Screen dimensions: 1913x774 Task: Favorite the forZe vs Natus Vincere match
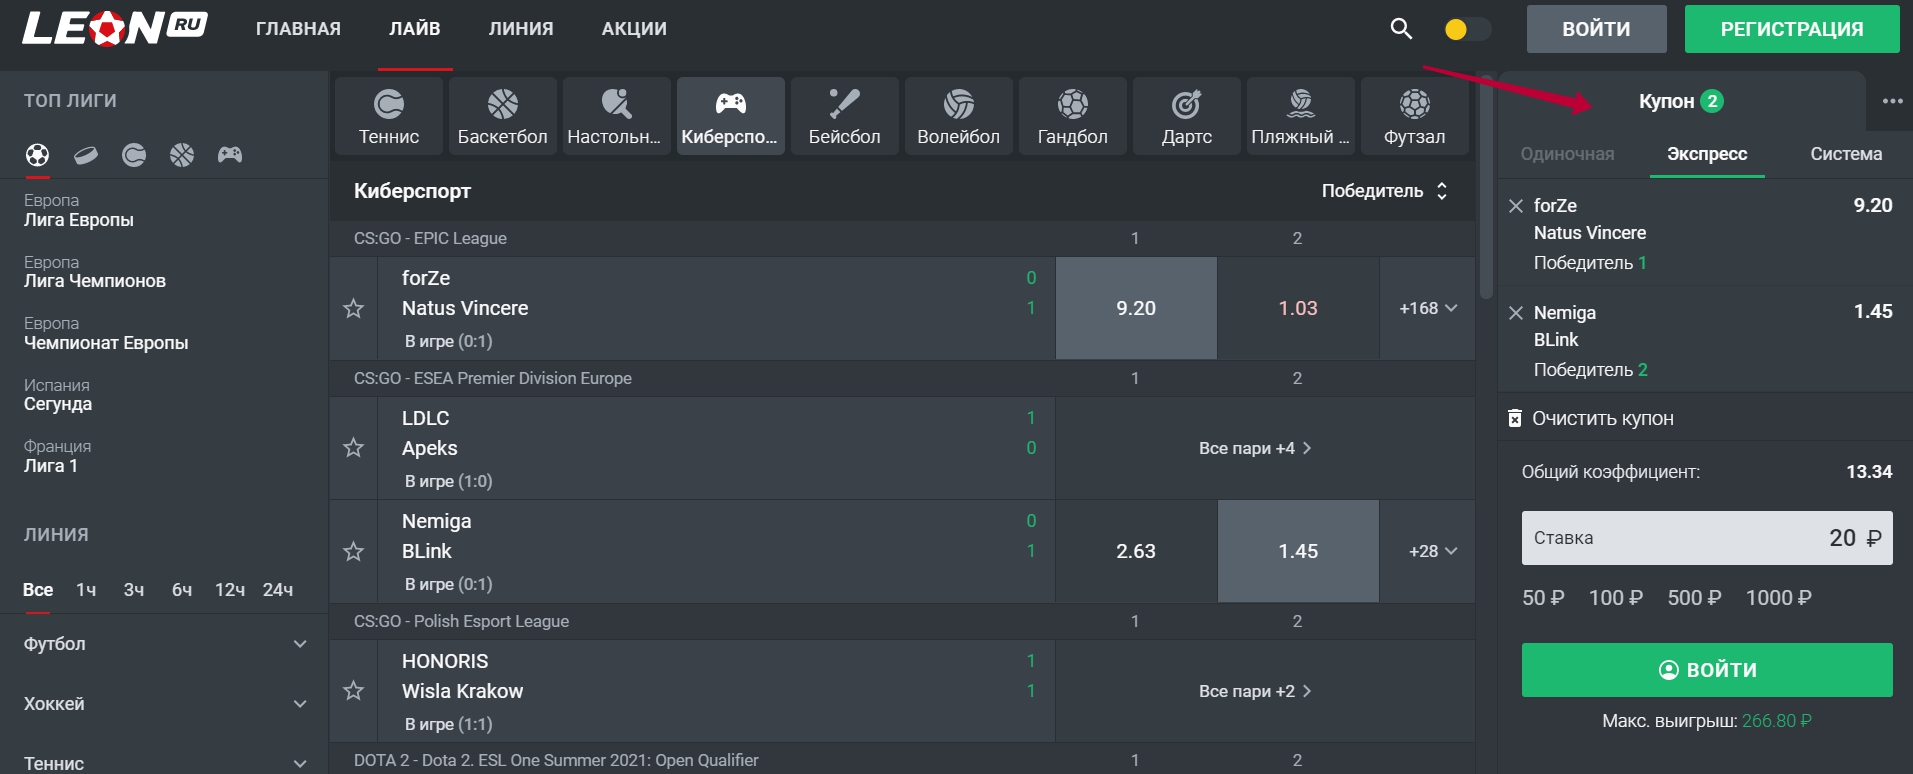click(353, 309)
